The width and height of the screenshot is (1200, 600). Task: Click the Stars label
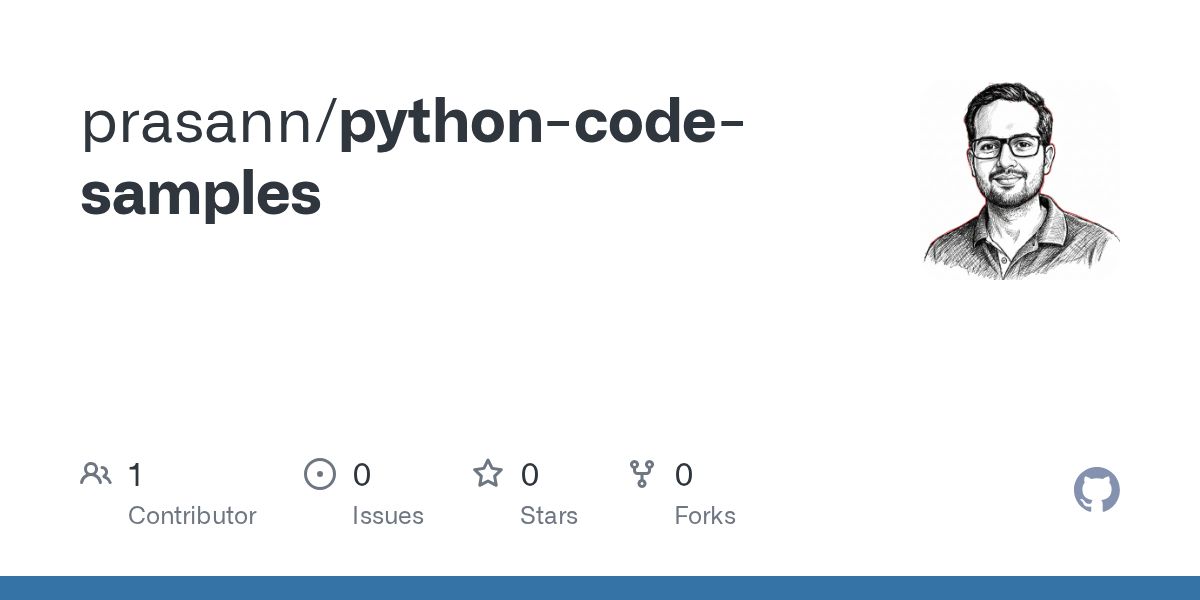point(549,516)
